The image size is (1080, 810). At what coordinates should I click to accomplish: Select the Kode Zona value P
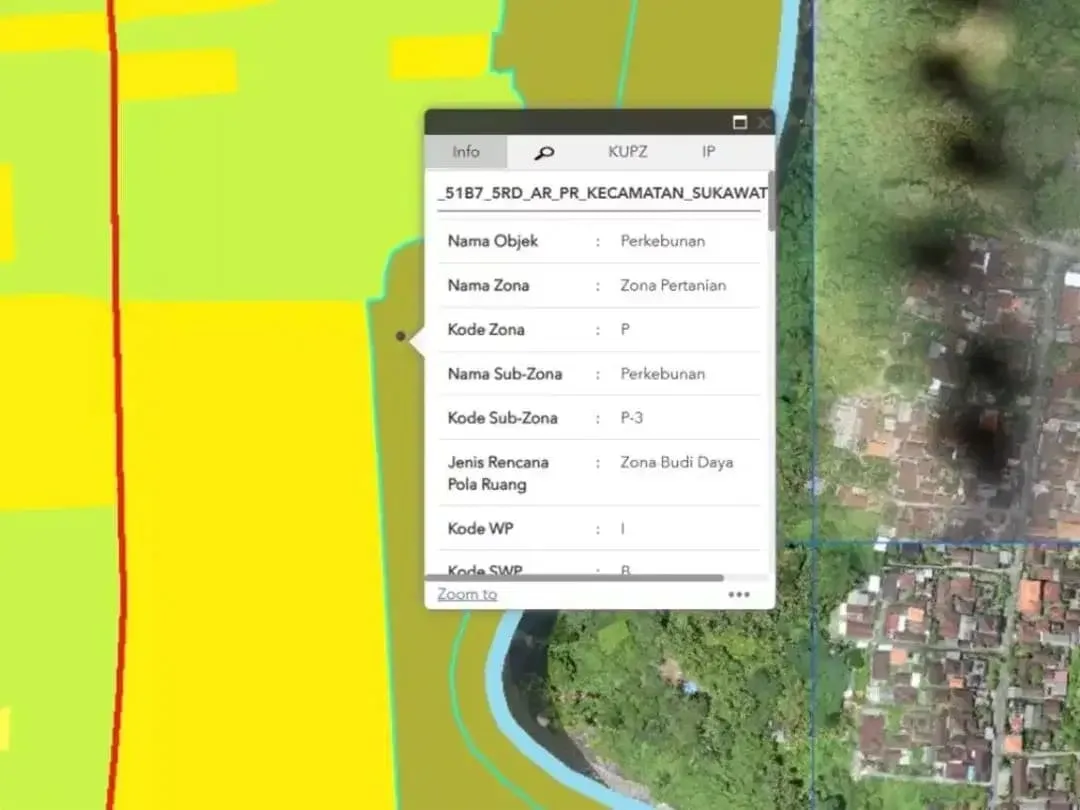[x=625, y=329]
